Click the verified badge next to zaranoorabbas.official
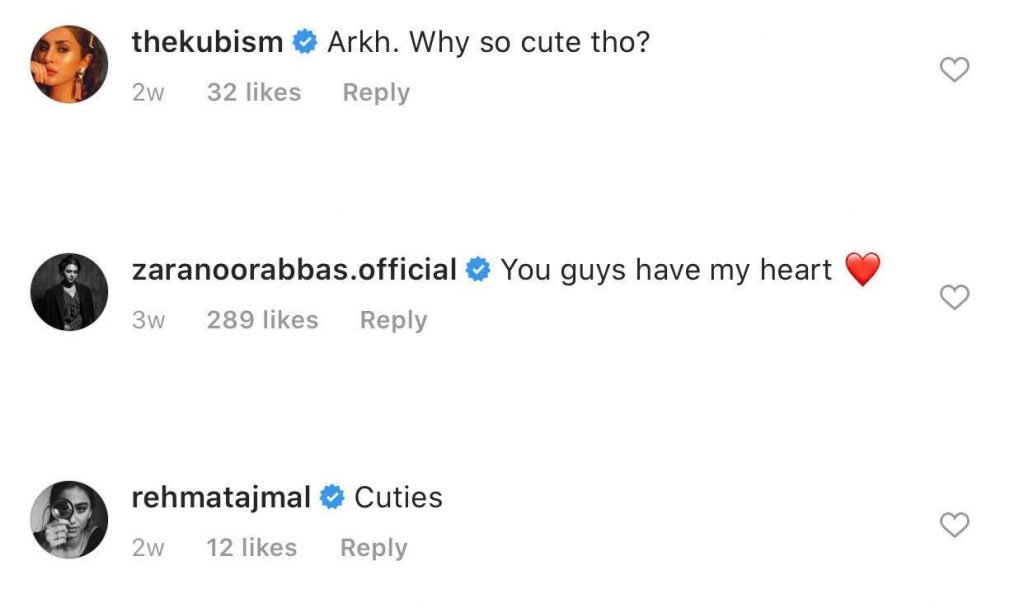Screen dimensions: 1024x608 point(478,270)
